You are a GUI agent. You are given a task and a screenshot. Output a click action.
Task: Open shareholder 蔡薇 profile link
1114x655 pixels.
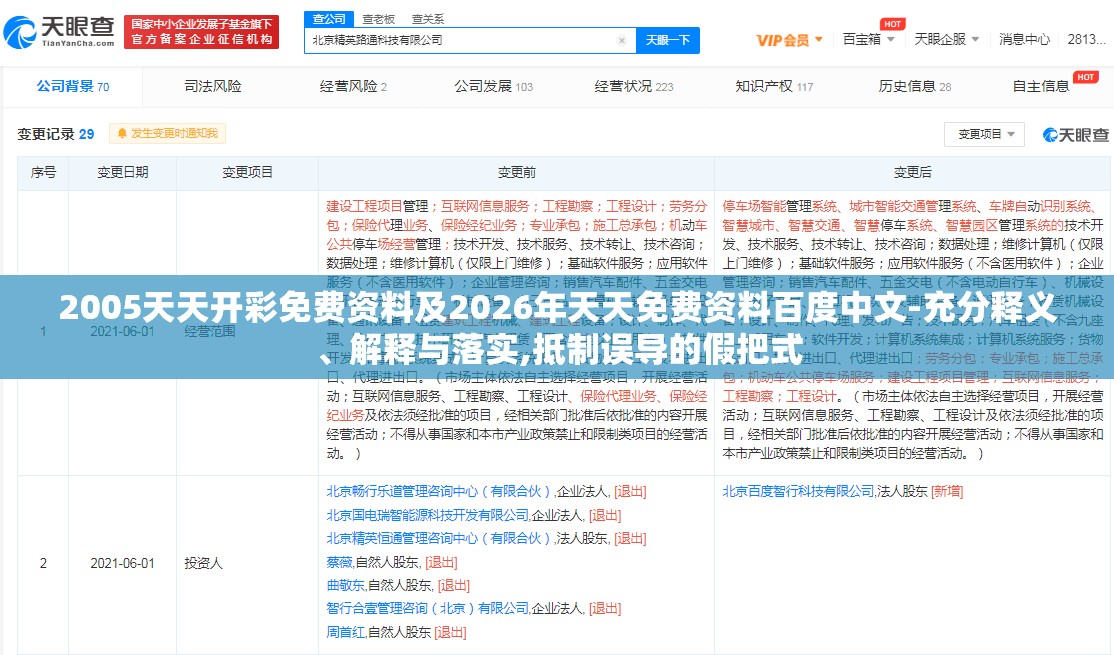pos(340,562)
